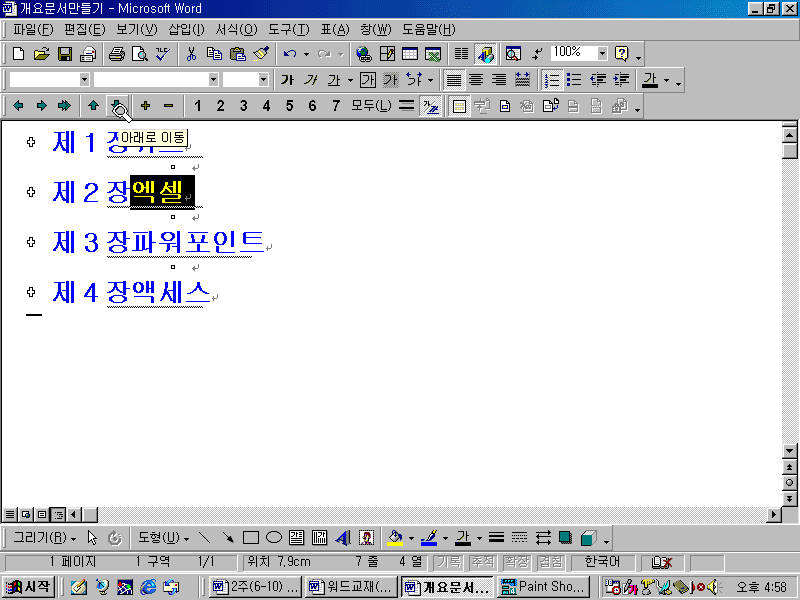This screenshot has width=800, height=600.
Task: Toggle character border 가
Action: tap(368, 80)
